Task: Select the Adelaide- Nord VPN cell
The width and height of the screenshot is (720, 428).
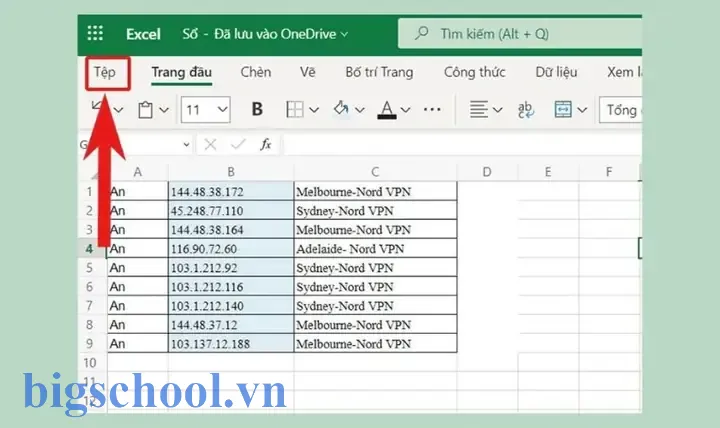Action: (375, 249)
